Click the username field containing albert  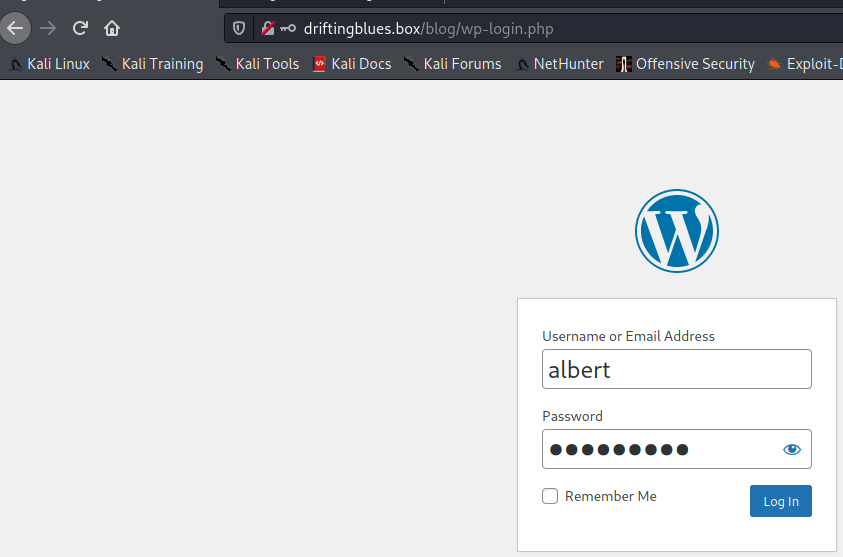coord(676,369)
